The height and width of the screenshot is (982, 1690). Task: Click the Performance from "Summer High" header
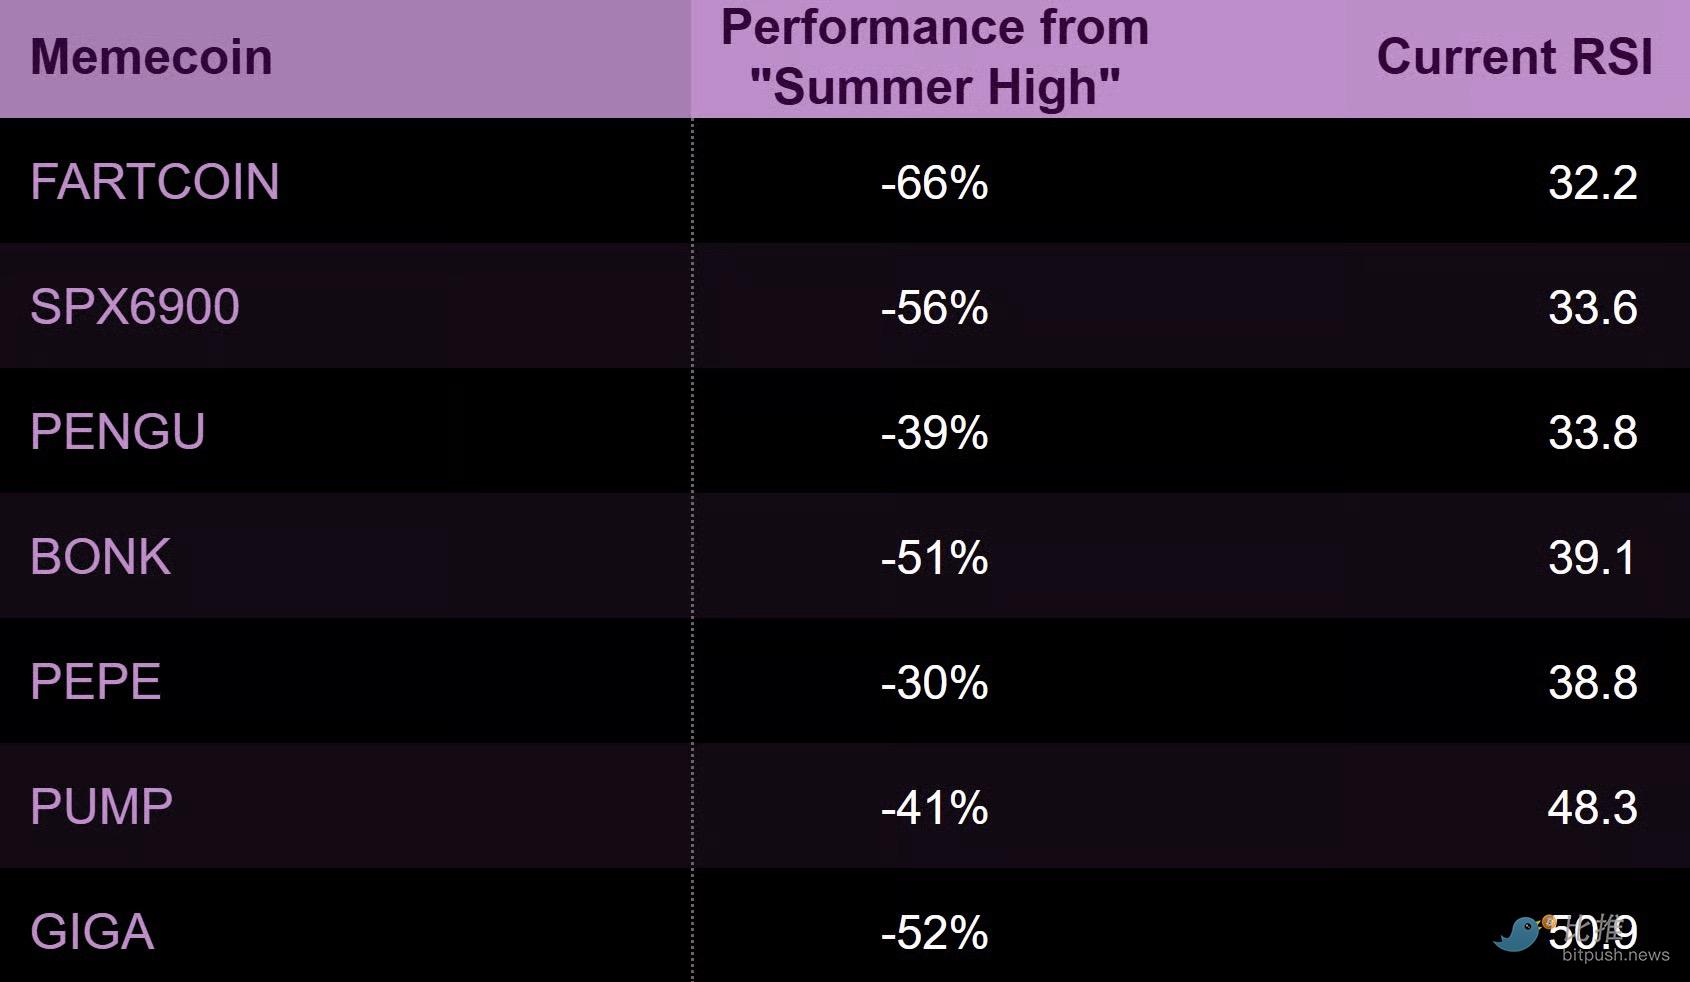(x=934, y=57)
